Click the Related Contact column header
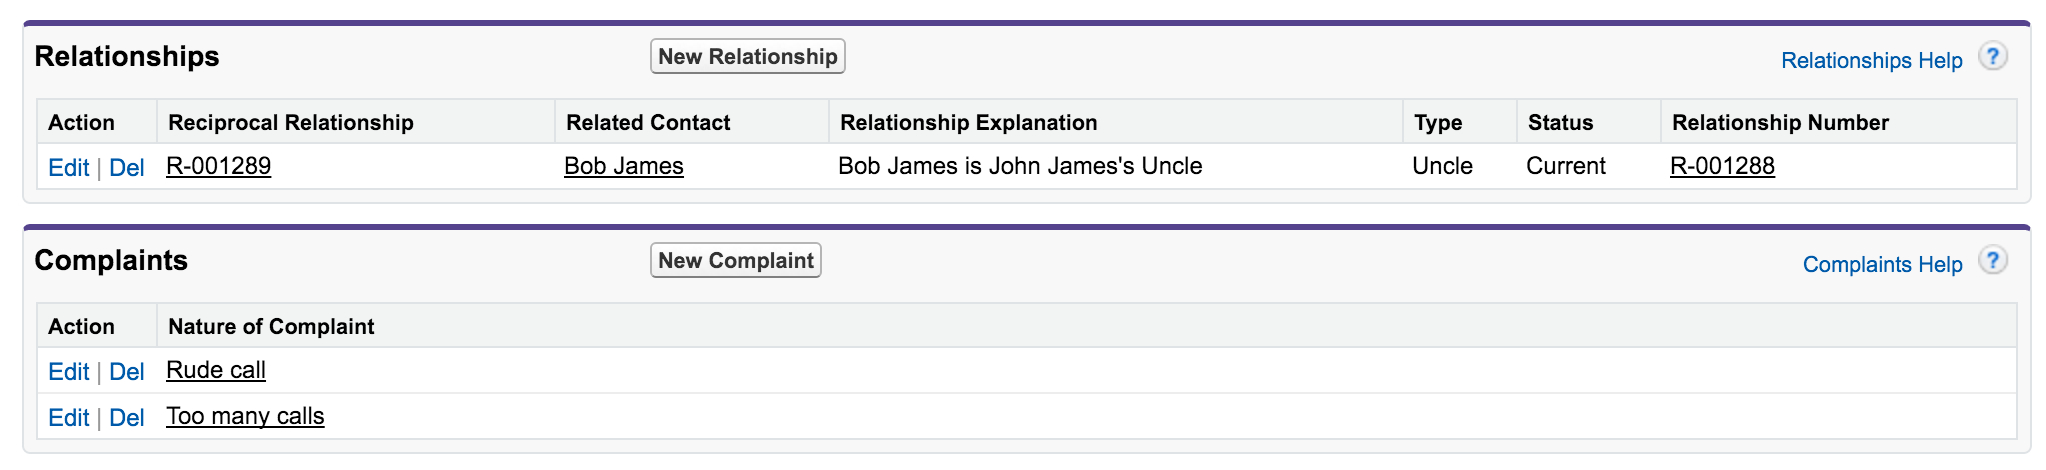The width and height of the screenshot is (2046, 470). (x=648, y=123)
